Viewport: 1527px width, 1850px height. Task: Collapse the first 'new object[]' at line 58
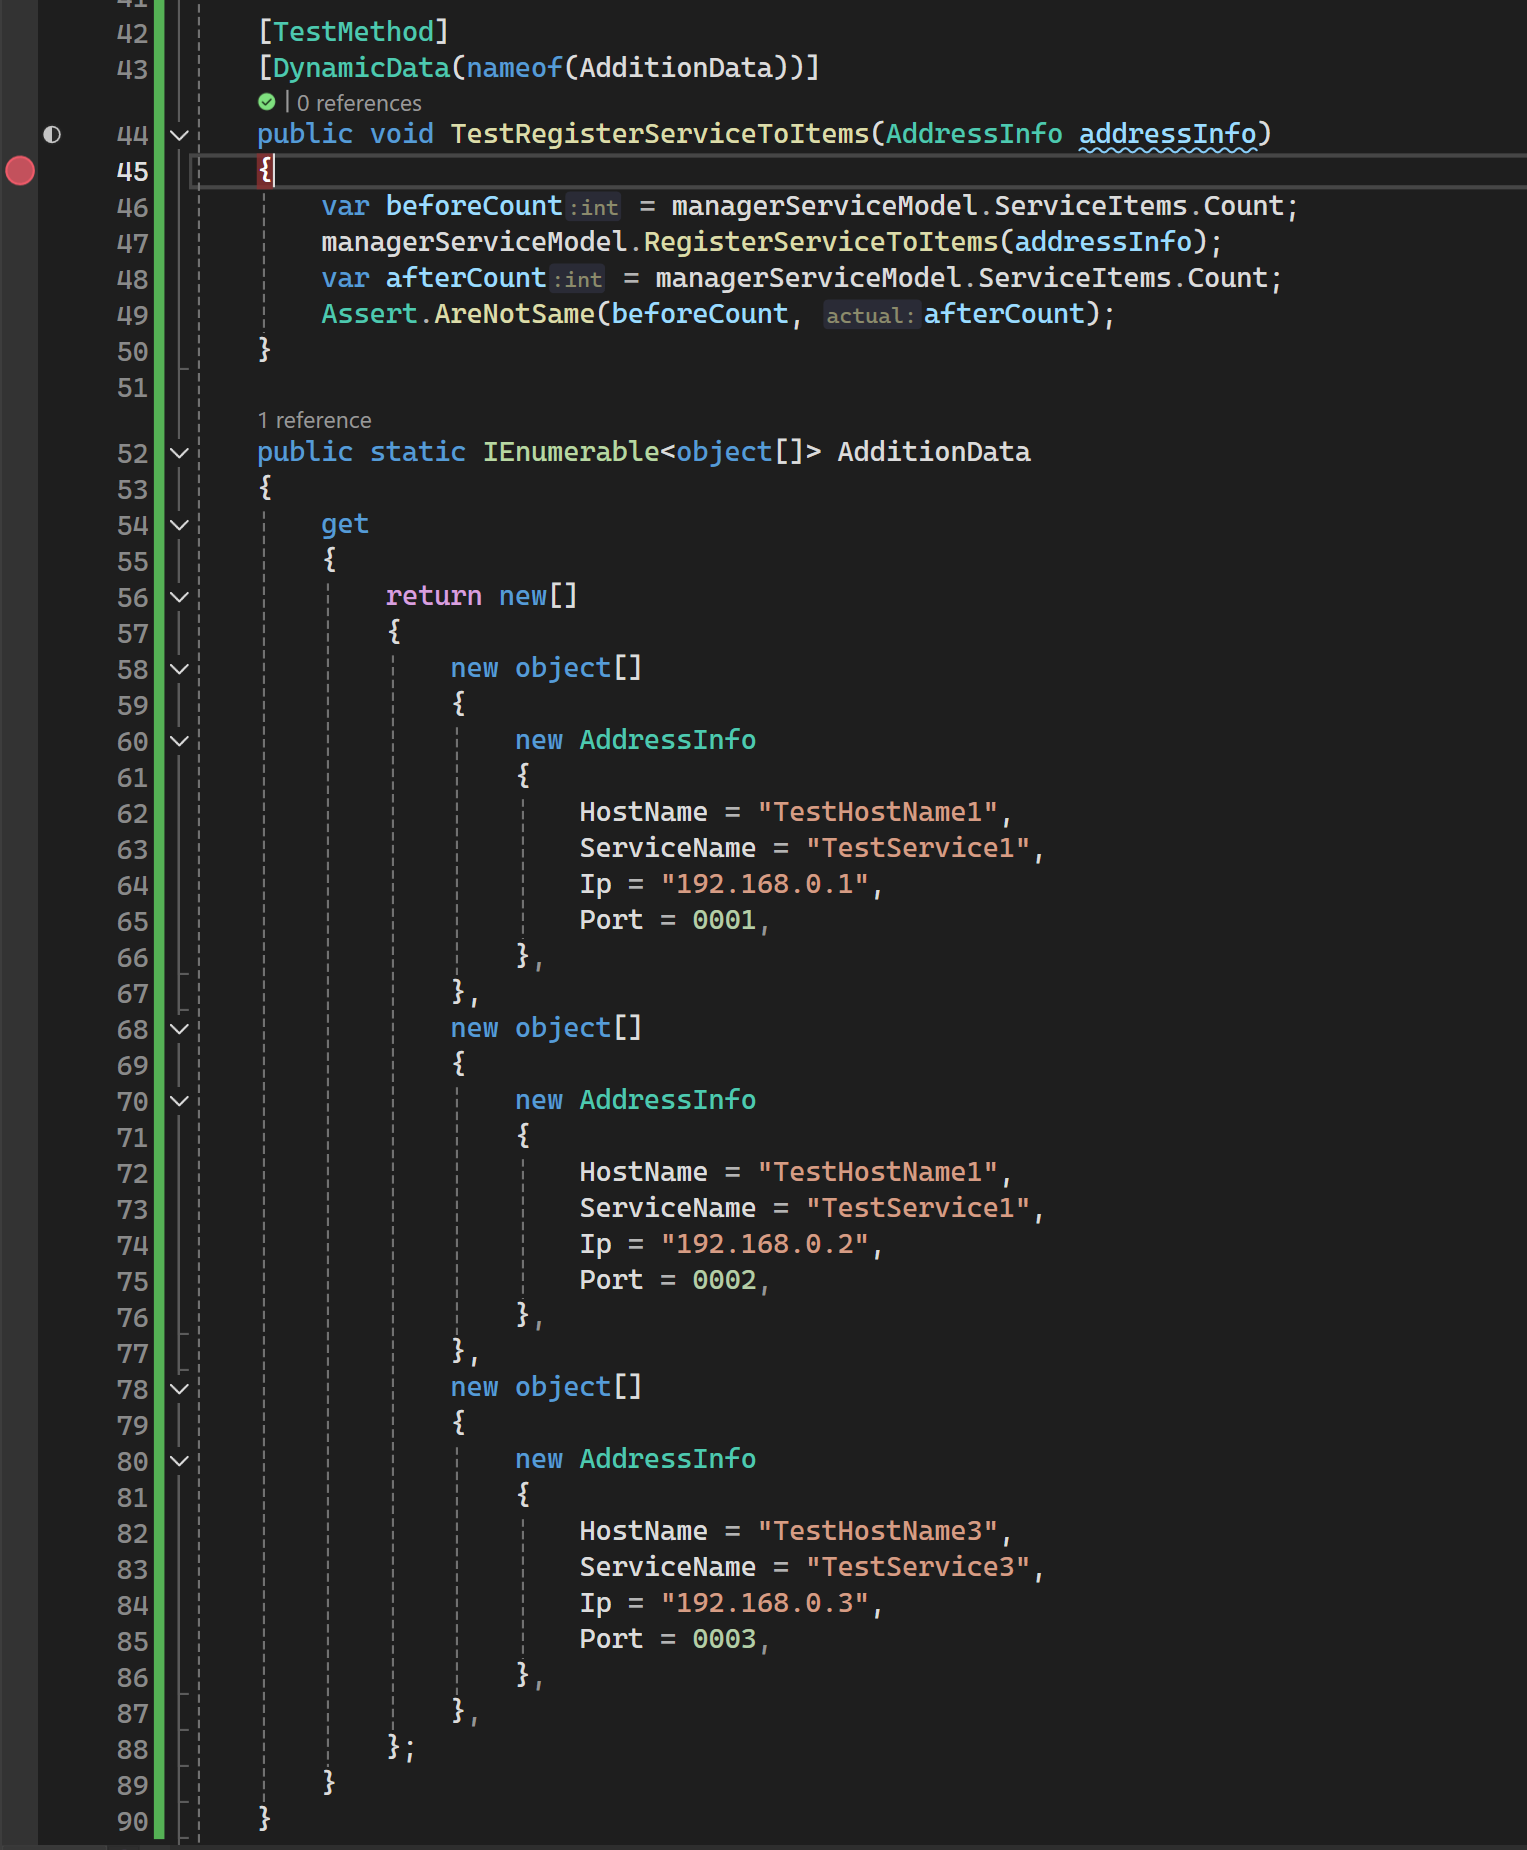coord(179,669)
